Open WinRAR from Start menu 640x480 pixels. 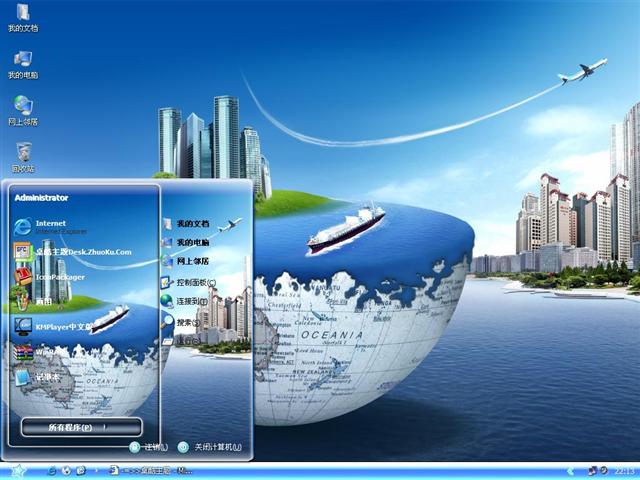pyautogui.click(x=40, y=352)
